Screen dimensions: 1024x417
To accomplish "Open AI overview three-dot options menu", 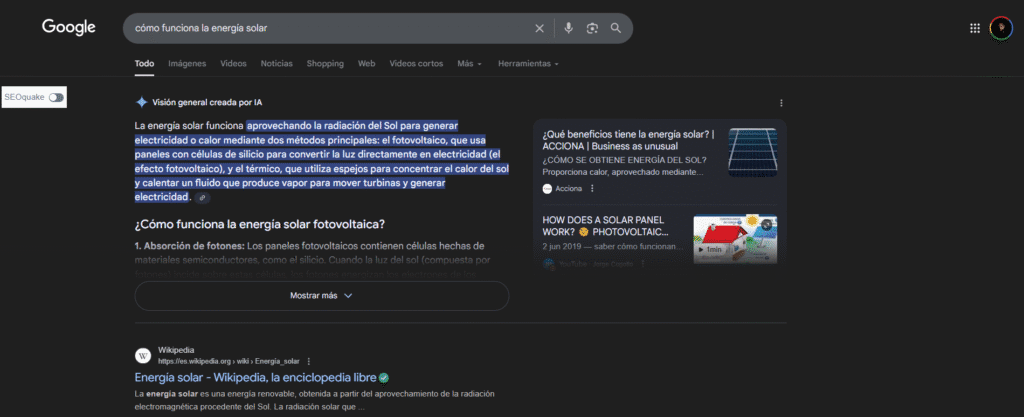I will pos(781,103).
